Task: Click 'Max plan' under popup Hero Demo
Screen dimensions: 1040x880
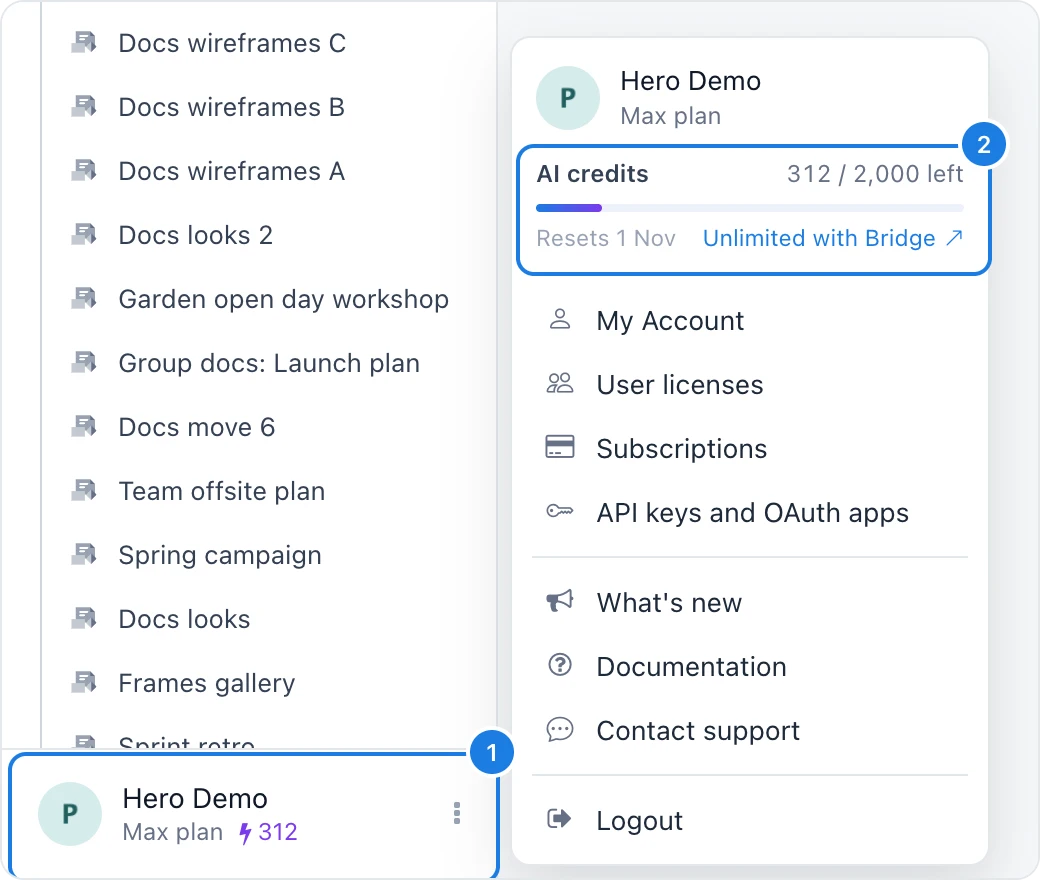Action: (671, 116)
